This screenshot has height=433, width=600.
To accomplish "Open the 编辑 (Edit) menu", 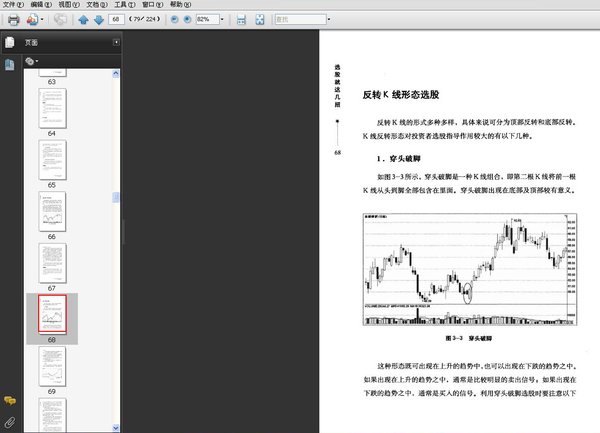I will point(41,5).
